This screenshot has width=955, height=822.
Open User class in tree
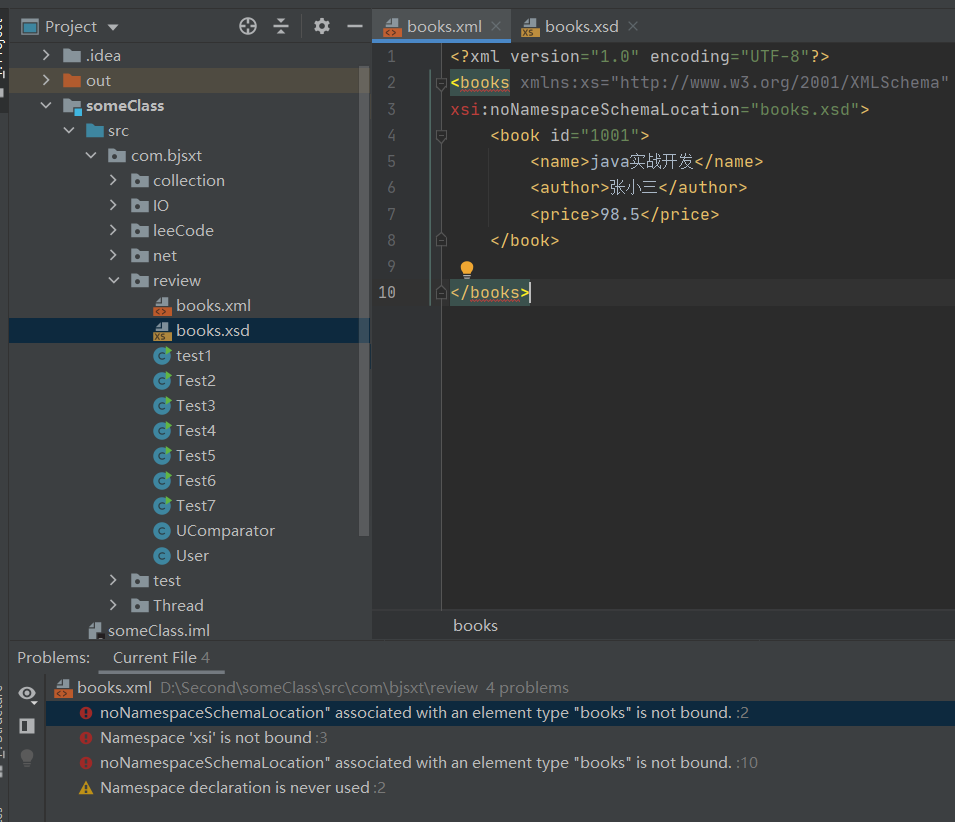coord(181,555)
